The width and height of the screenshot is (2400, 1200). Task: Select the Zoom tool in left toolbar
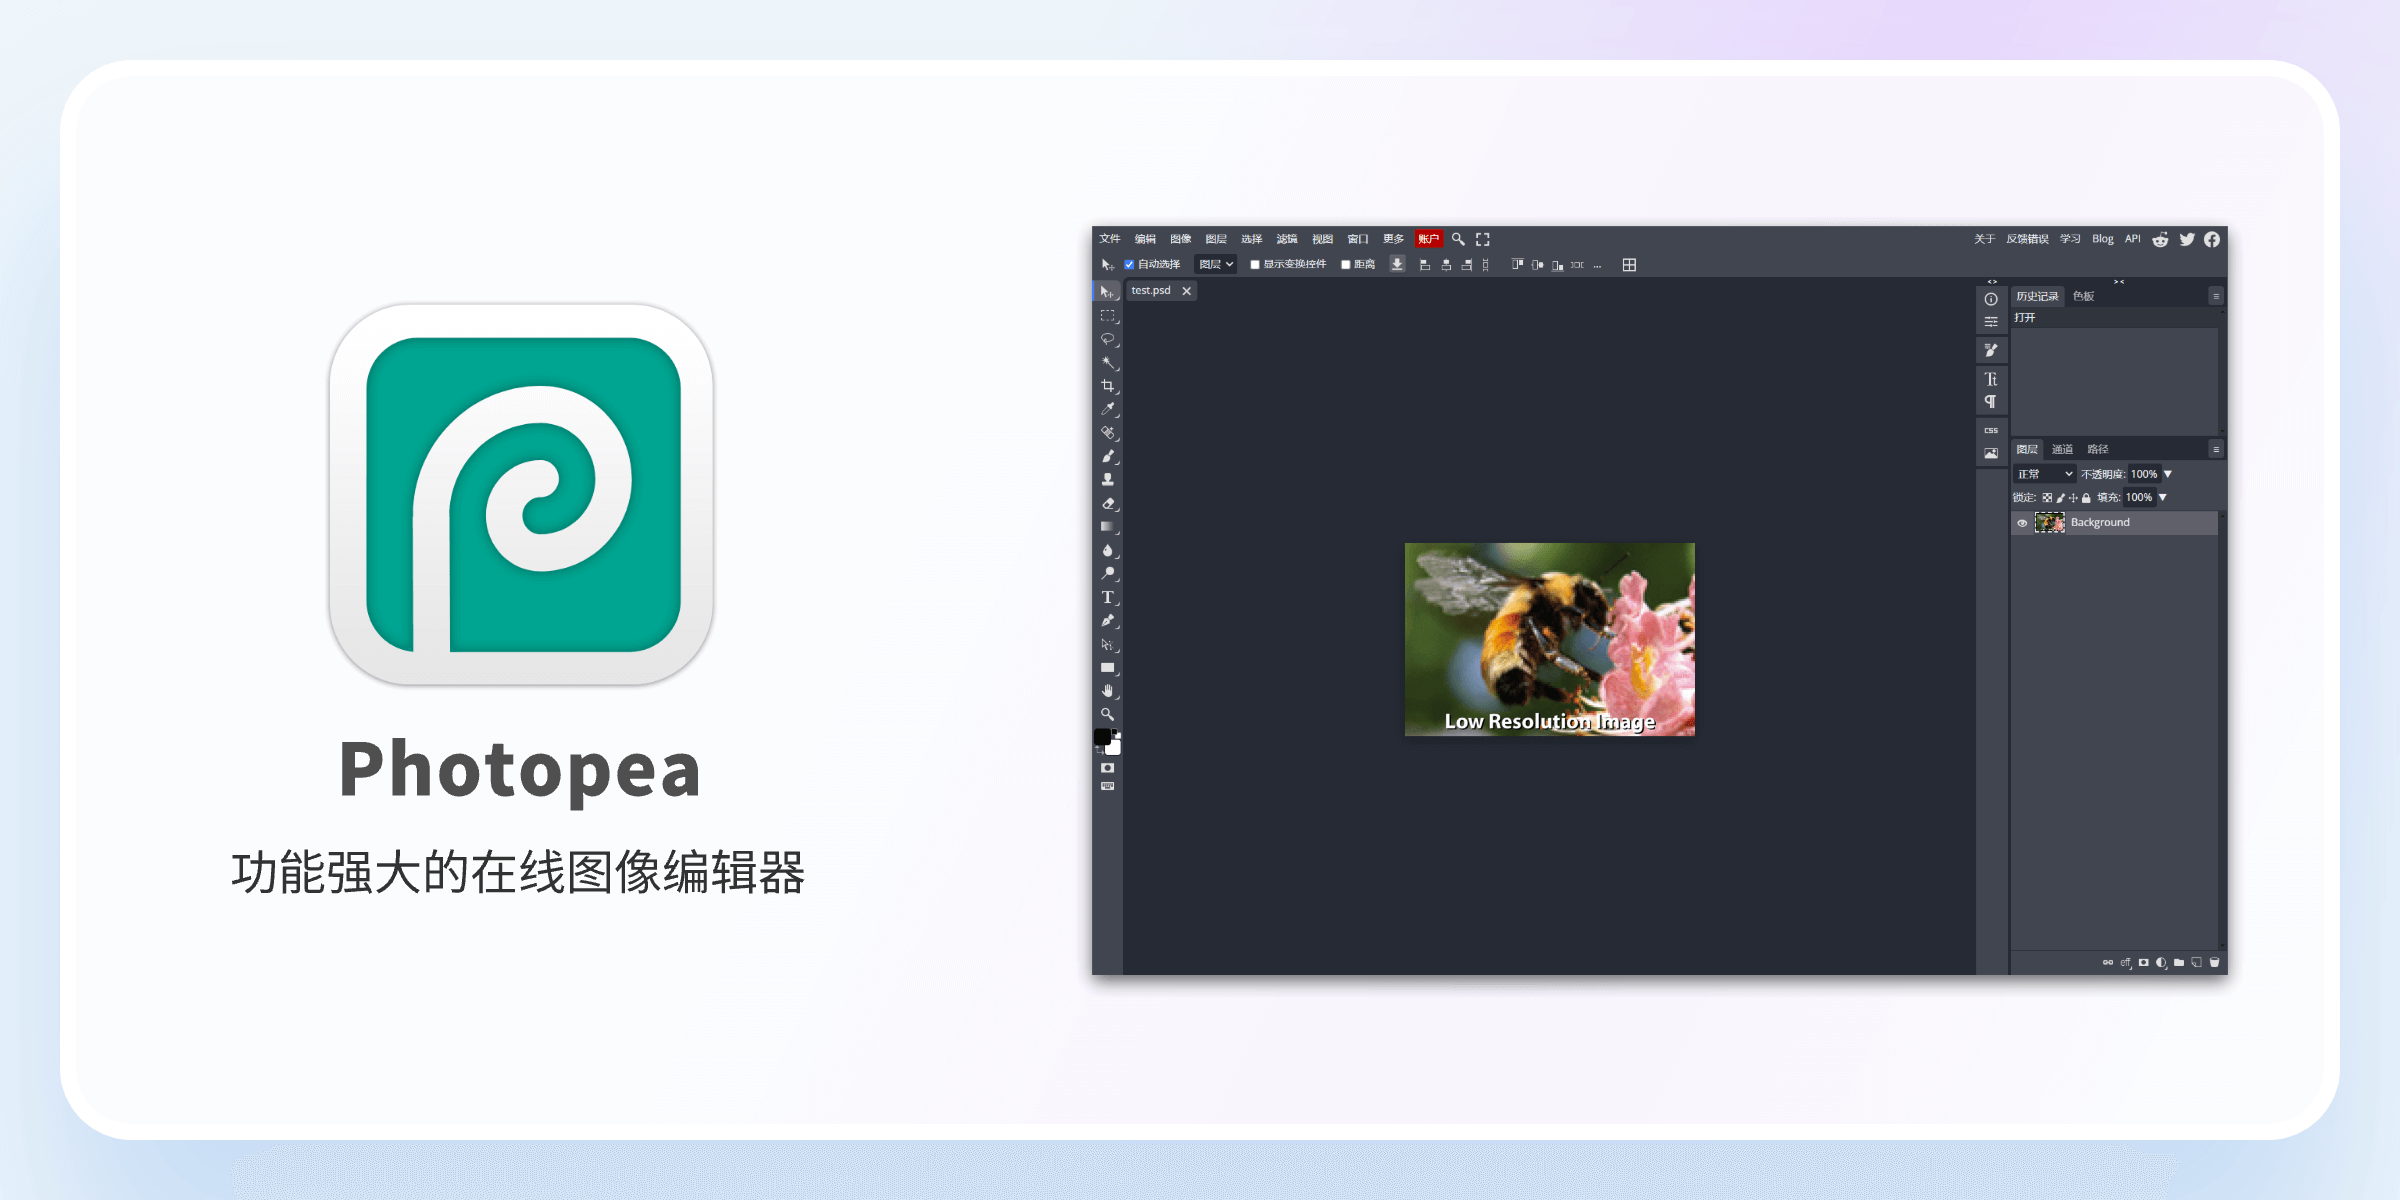tap(1107, 715)
